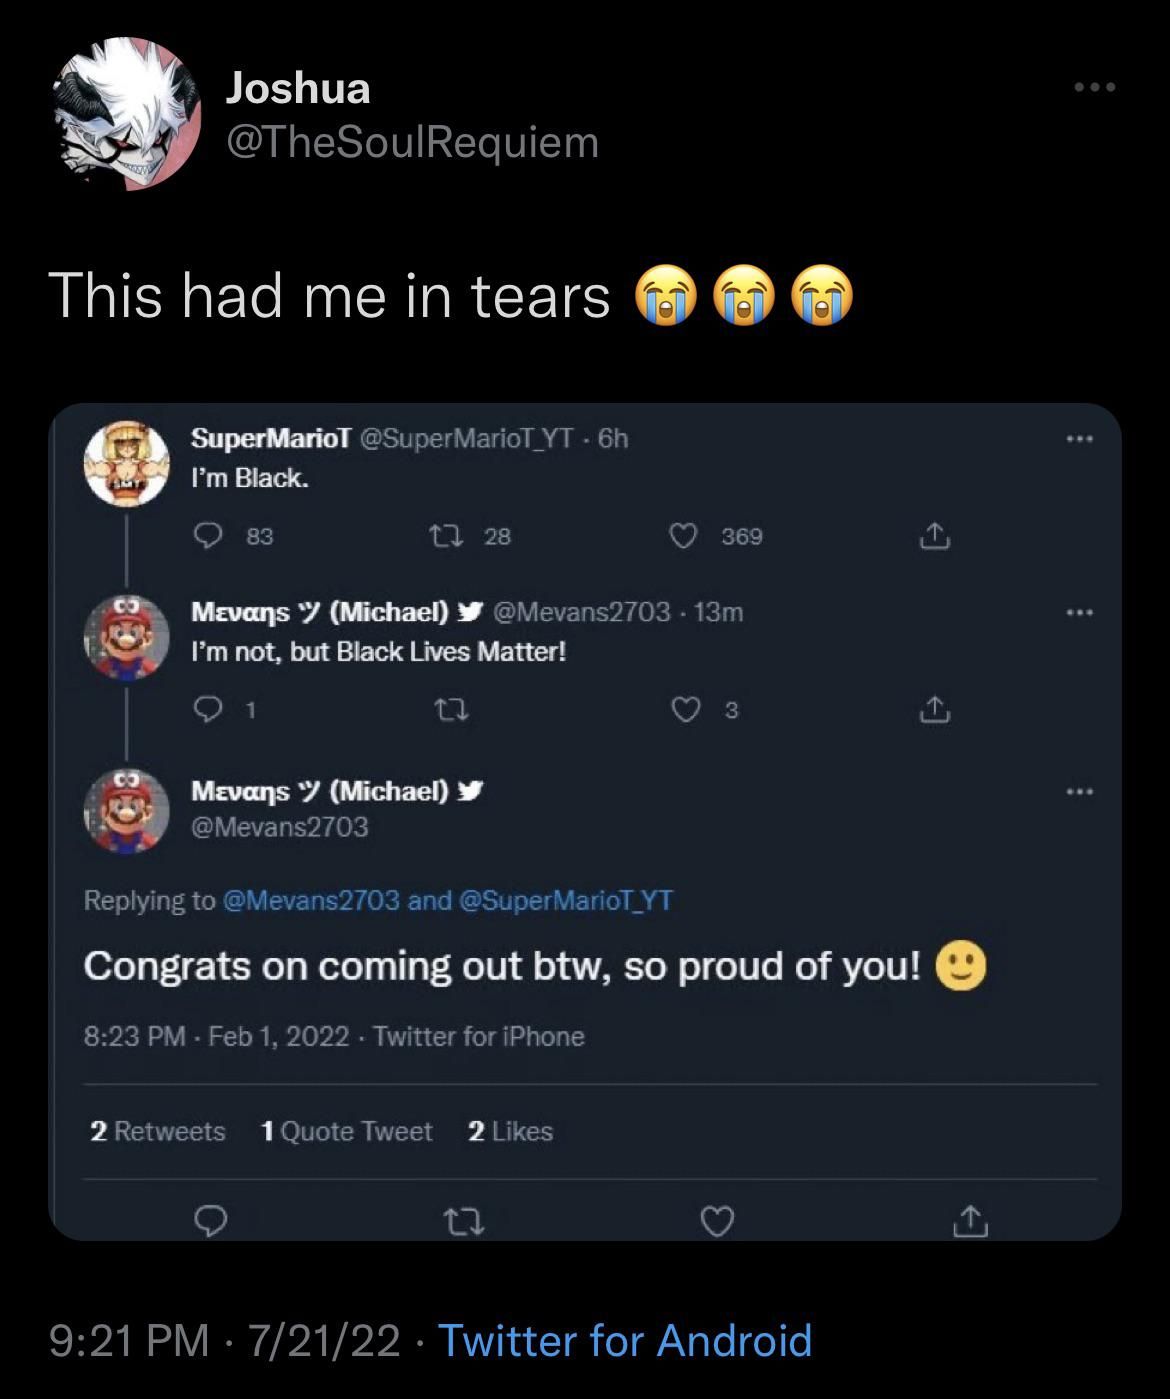Open the Twitter for Android source link
Screen dimensions: 1170x1399
point(625,1340)
